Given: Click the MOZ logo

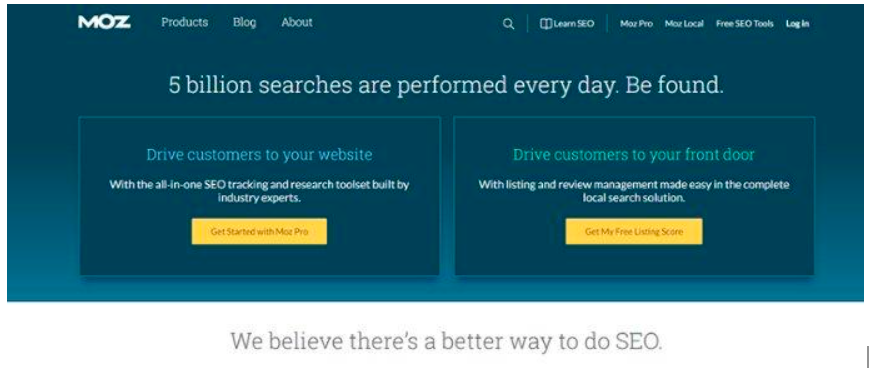Looking at the screenshot, I should pyautogui.click(x=104, y=23).
